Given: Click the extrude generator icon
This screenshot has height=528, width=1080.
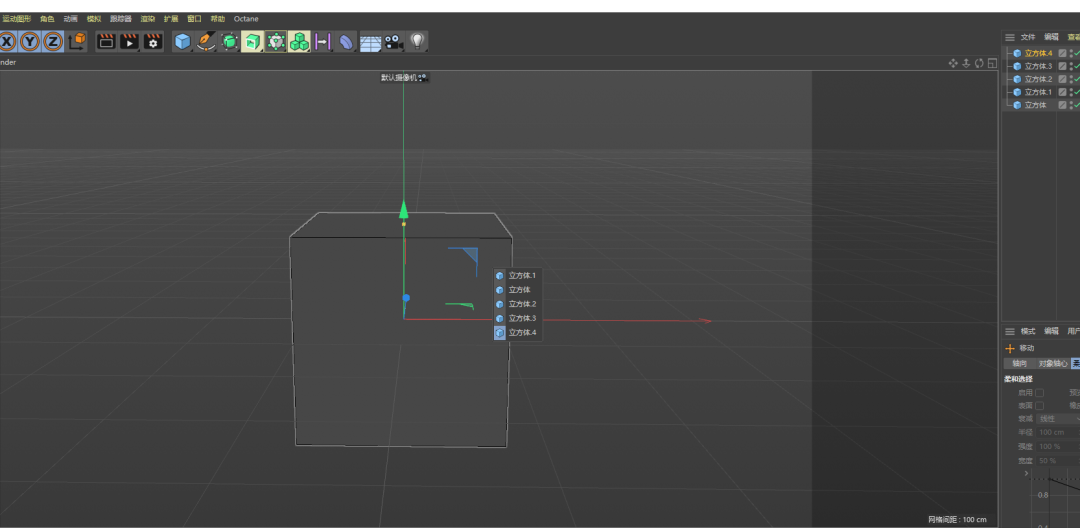Looking at the screenshot, I should coord(252,42).
